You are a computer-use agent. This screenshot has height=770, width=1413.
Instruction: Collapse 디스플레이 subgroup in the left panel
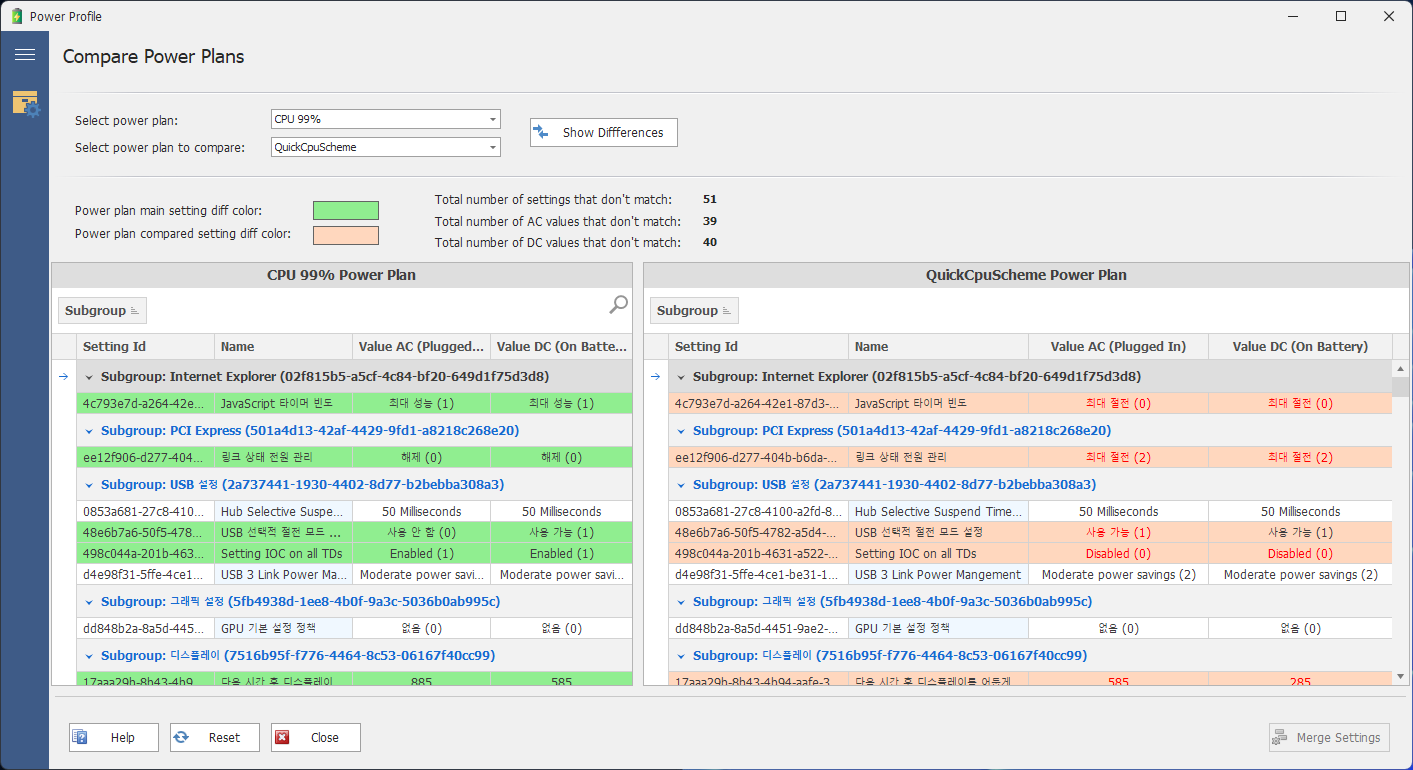[x=89, y=656]
